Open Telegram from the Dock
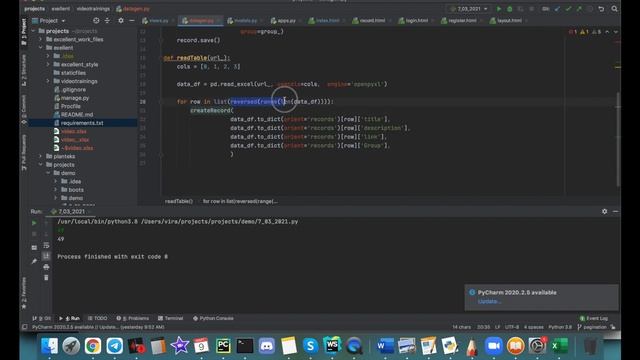 pos(115,346)
